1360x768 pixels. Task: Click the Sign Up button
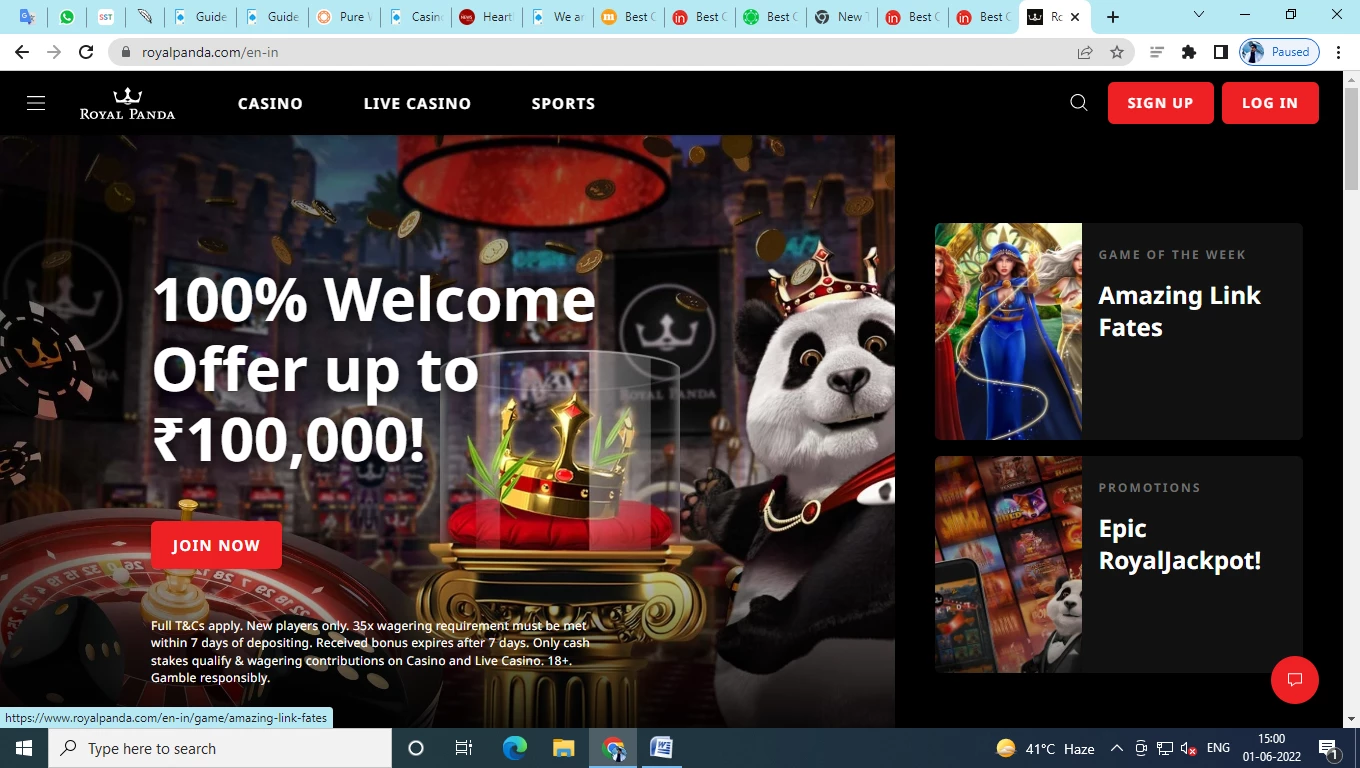[x=1160, y=103]
